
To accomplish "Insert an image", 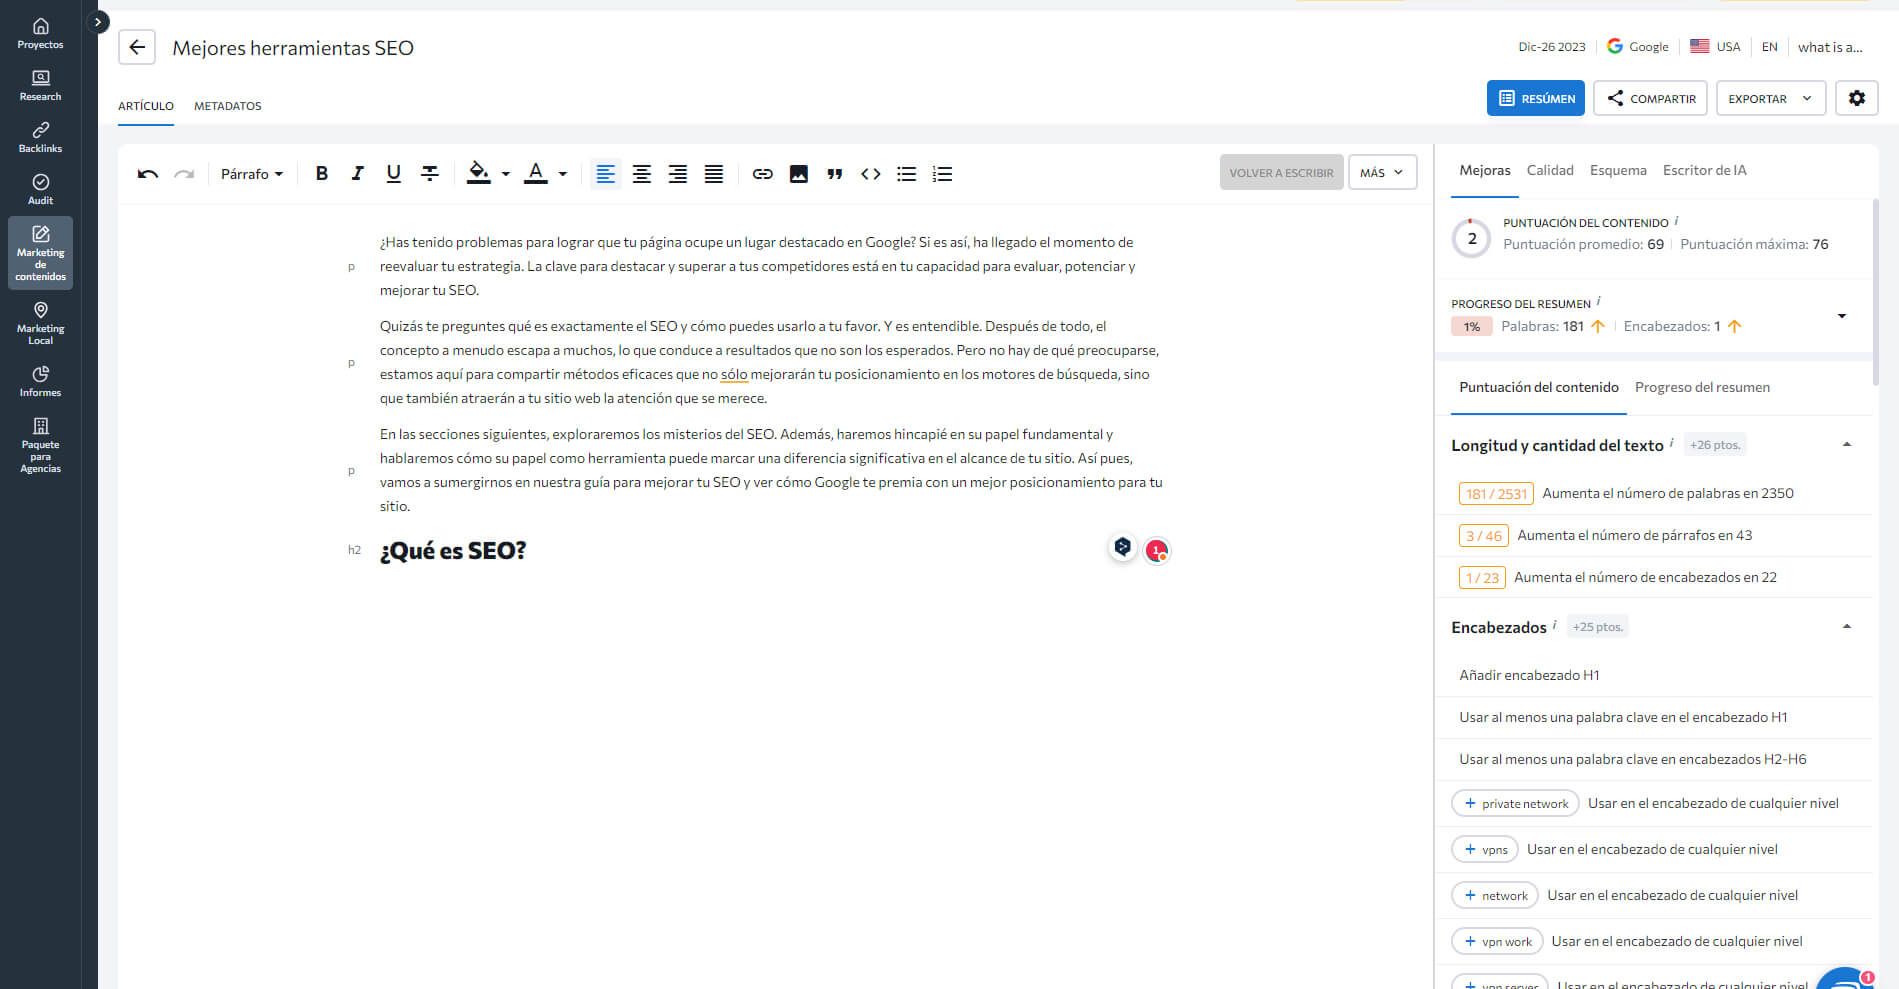I will click(x=798, y=174).
